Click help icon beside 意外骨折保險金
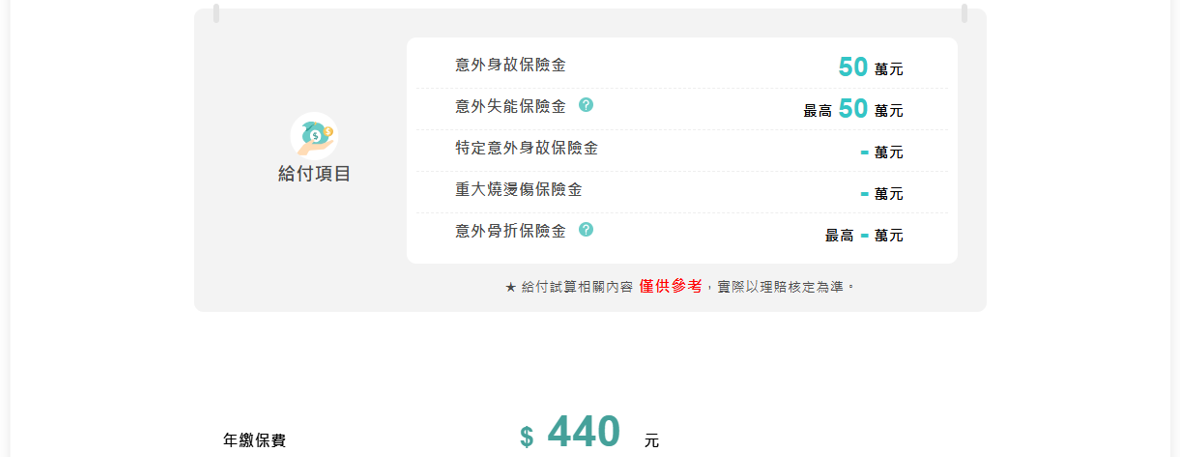This screenshot has height=457, width=1180. 586,230
